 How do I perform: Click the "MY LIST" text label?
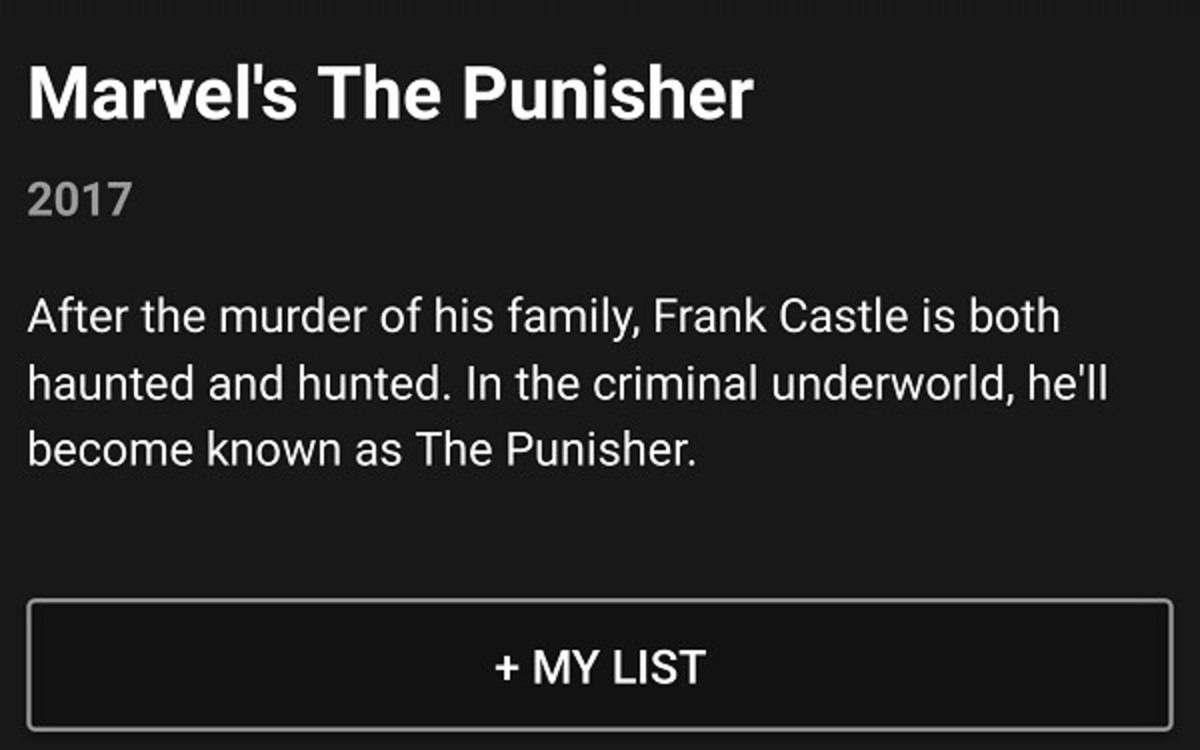point(619,667)
